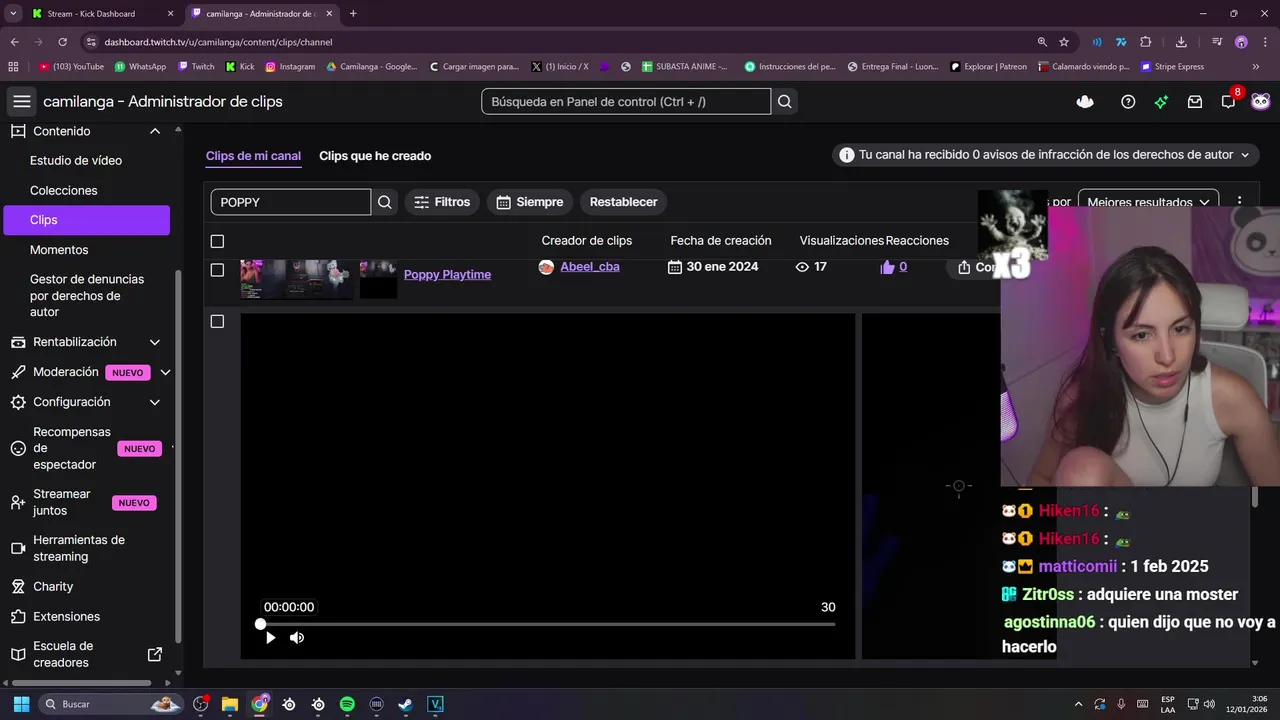Tick the Poppy Playtime clip checkbox
This screenshot has width=1280, height=720.
[x=217, y=270]
